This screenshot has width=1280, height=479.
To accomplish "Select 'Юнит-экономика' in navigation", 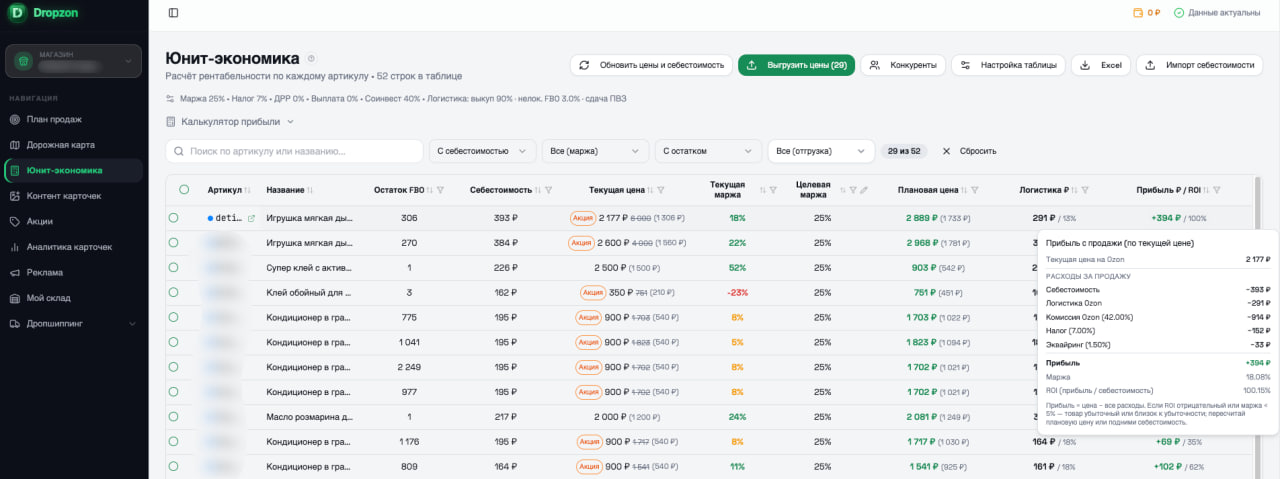I will pyautogui.click(x=72, y=170).
